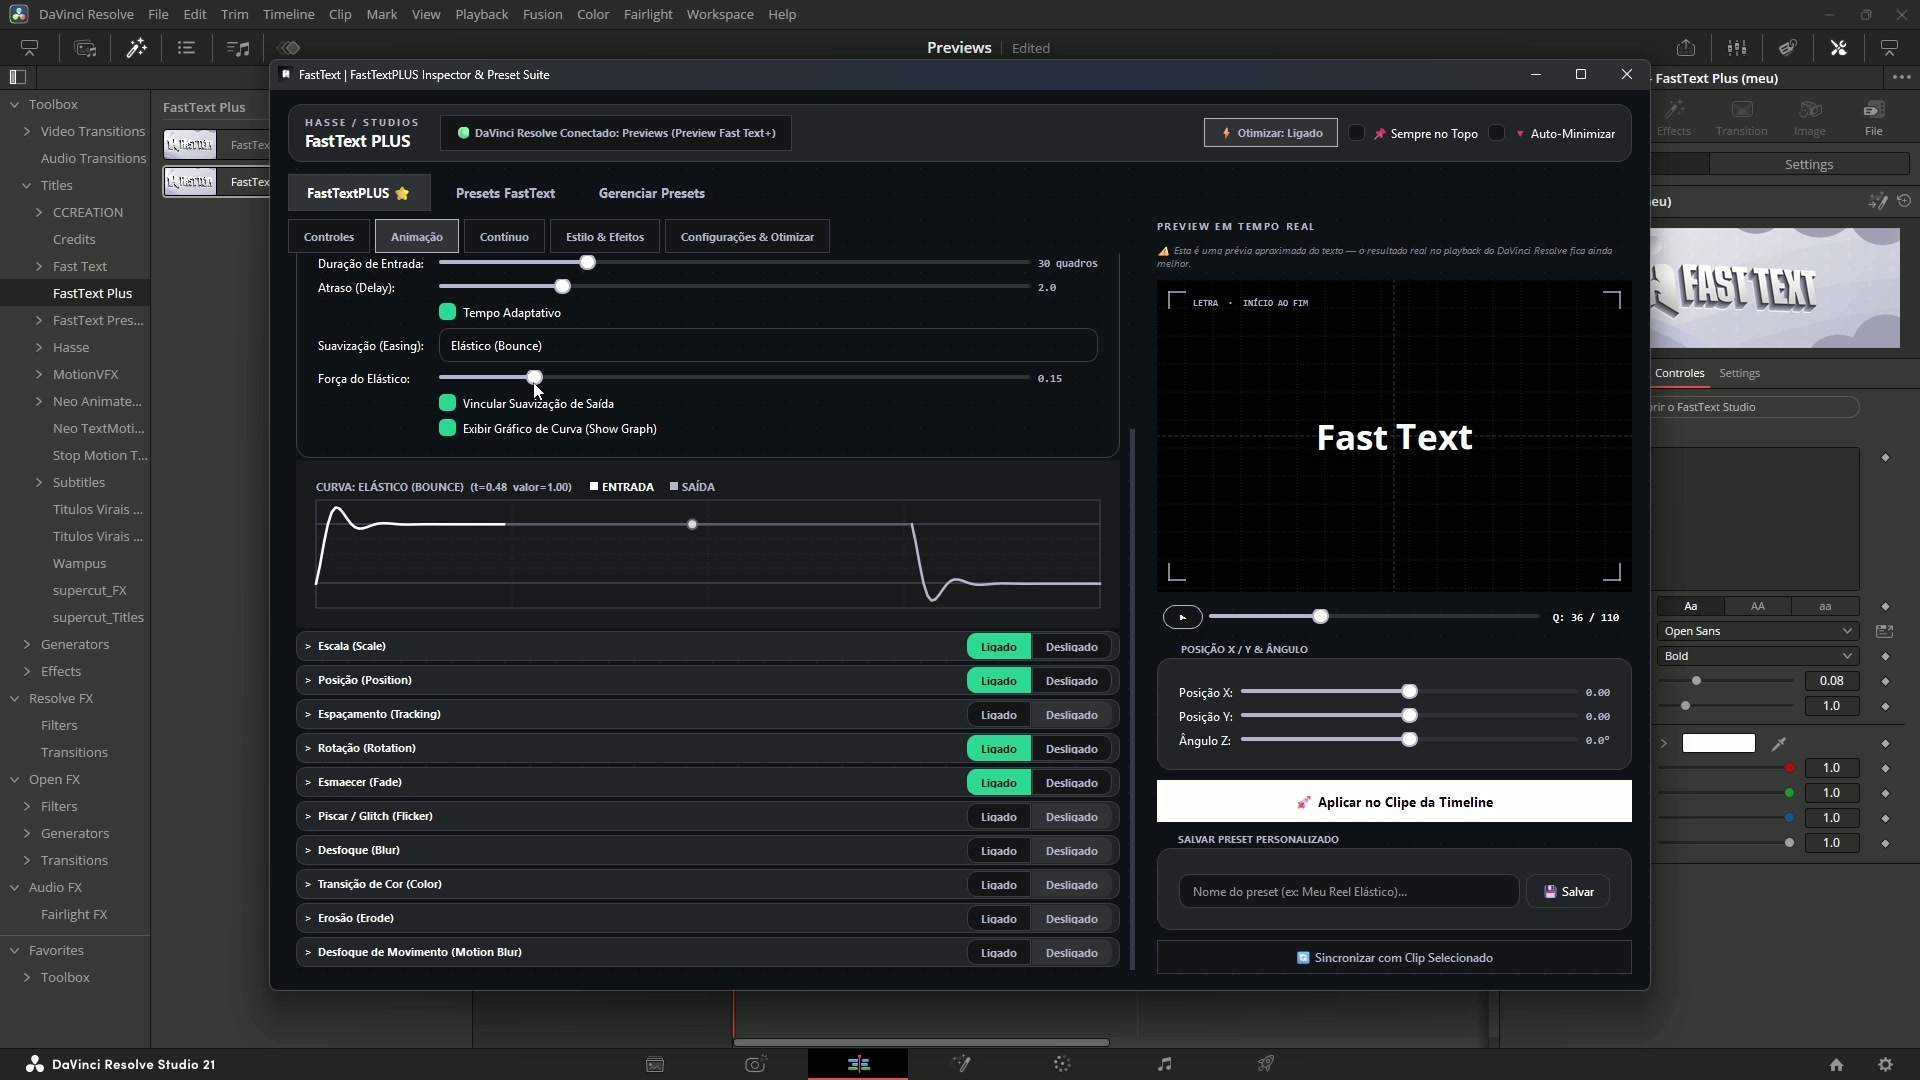Screen dimensions: 1920x1080
Task: Switch to Presets FastText tab
Action: (505, 193)
